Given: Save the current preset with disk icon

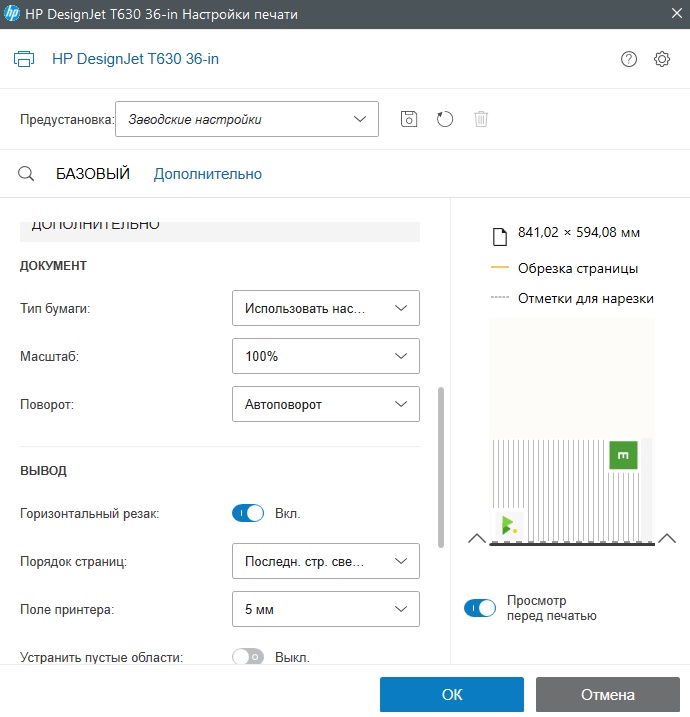Looking at the screenshot, I should tap(408, 119).
